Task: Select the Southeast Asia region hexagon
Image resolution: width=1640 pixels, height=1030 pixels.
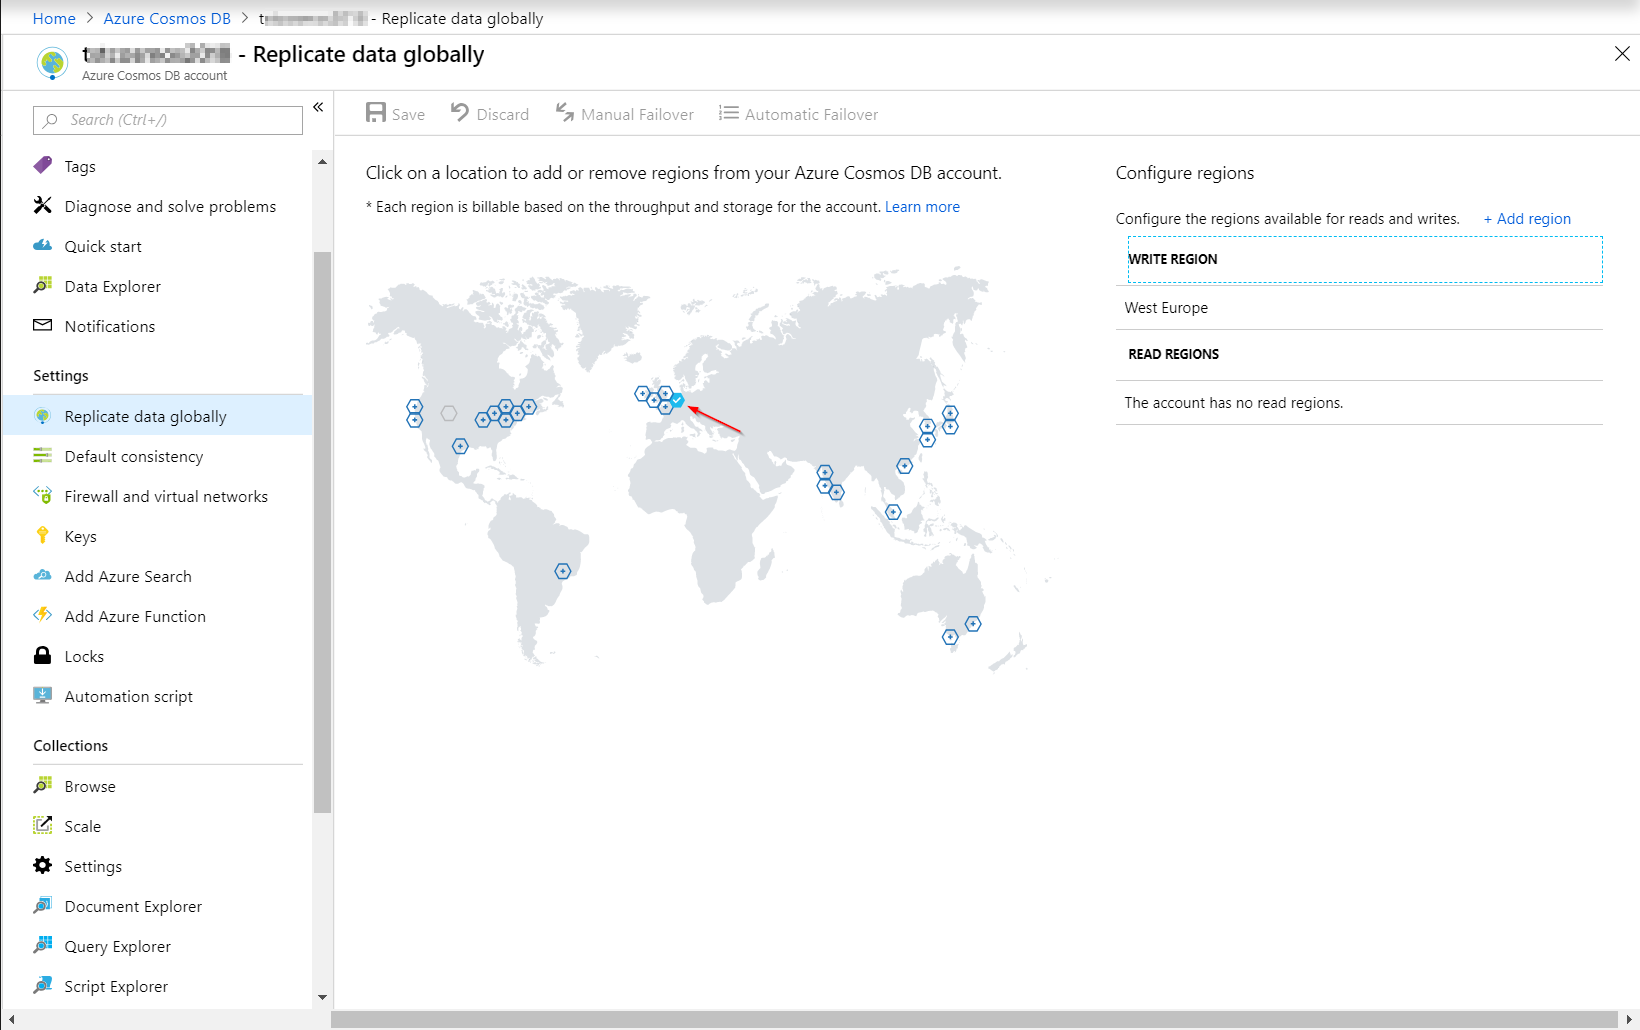Action: coord(893,512)
